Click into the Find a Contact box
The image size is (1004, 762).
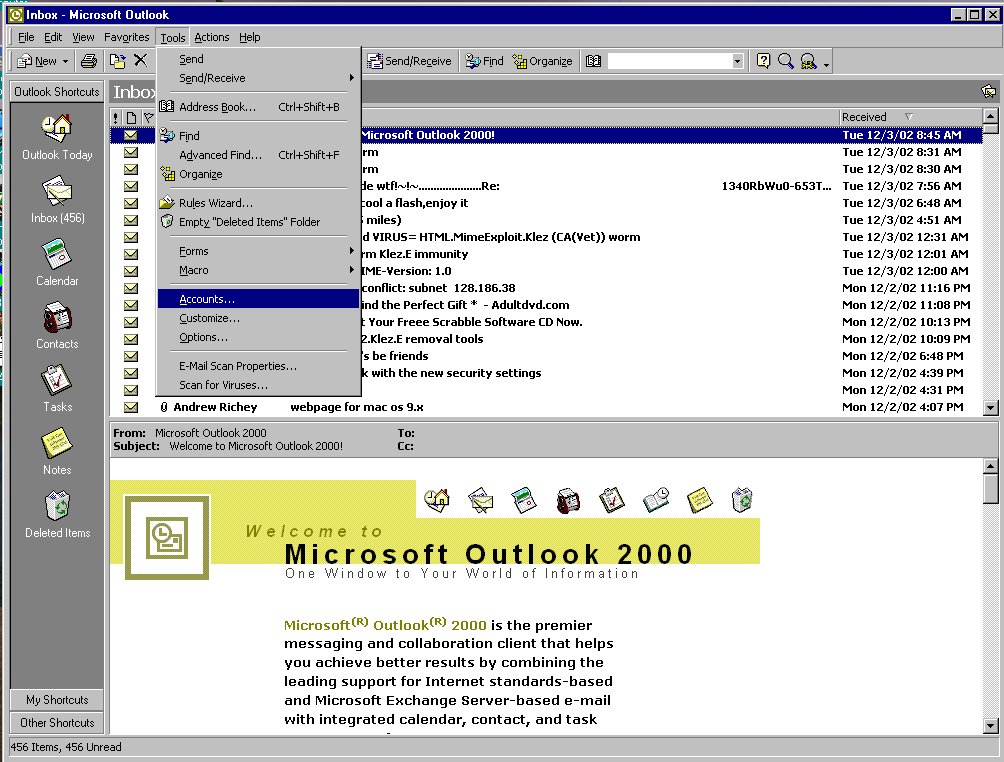click(x=669, y=61)
